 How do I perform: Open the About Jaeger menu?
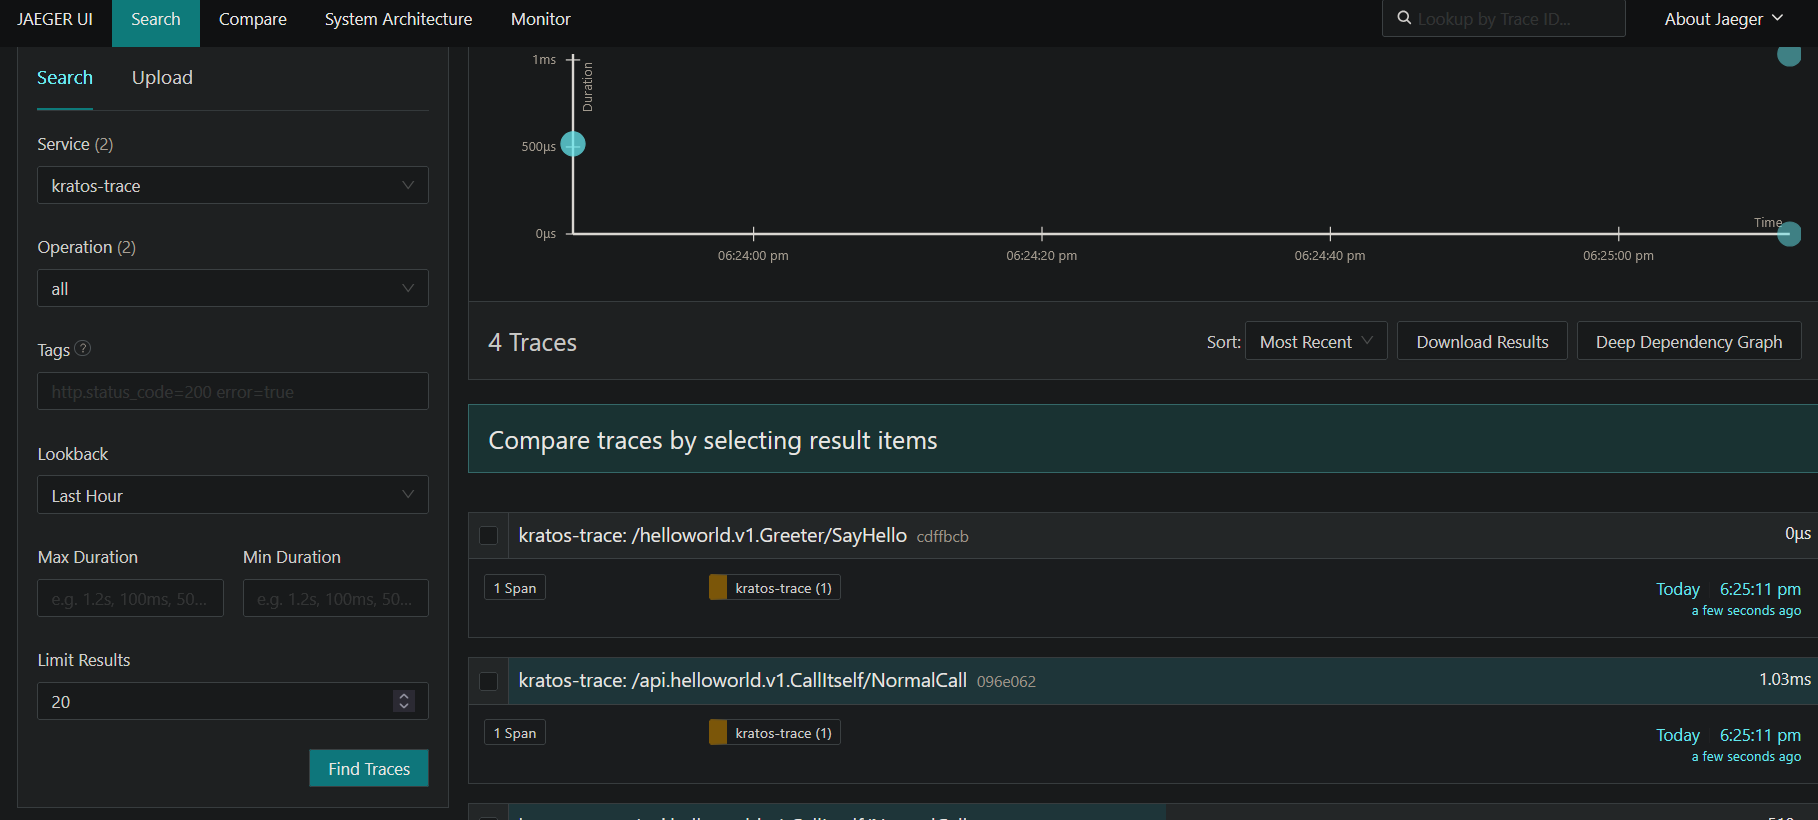click(x=1723, y=19)
